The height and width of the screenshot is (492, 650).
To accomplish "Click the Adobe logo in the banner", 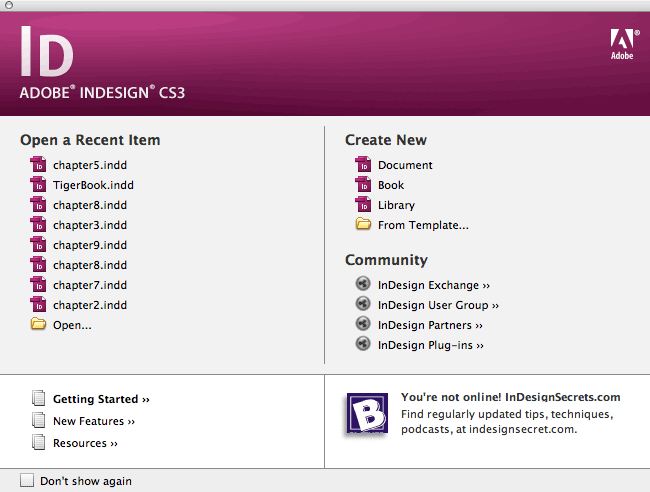I will coord(624,44).
